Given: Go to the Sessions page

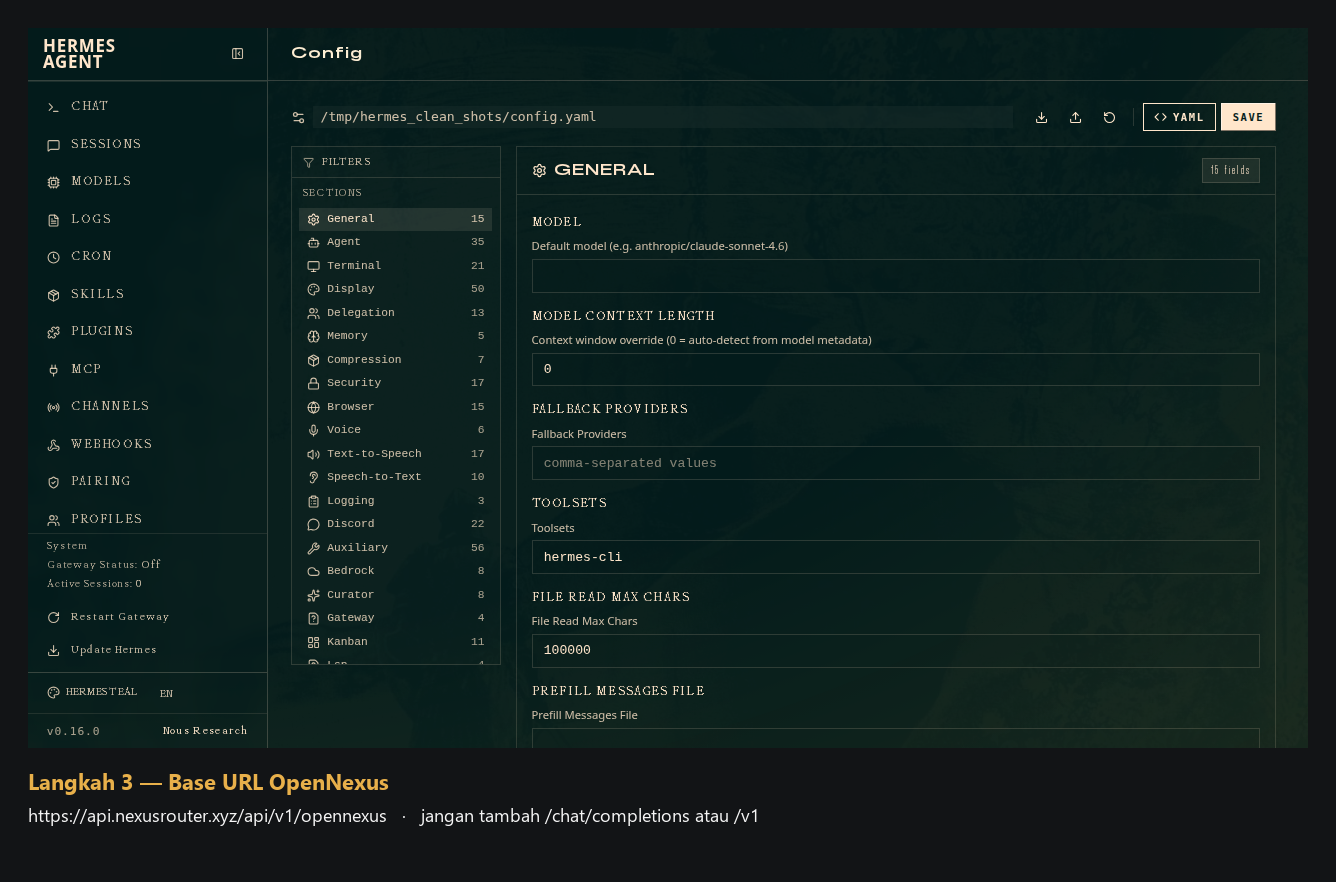Looking at the screenshot, I should 147,144.
